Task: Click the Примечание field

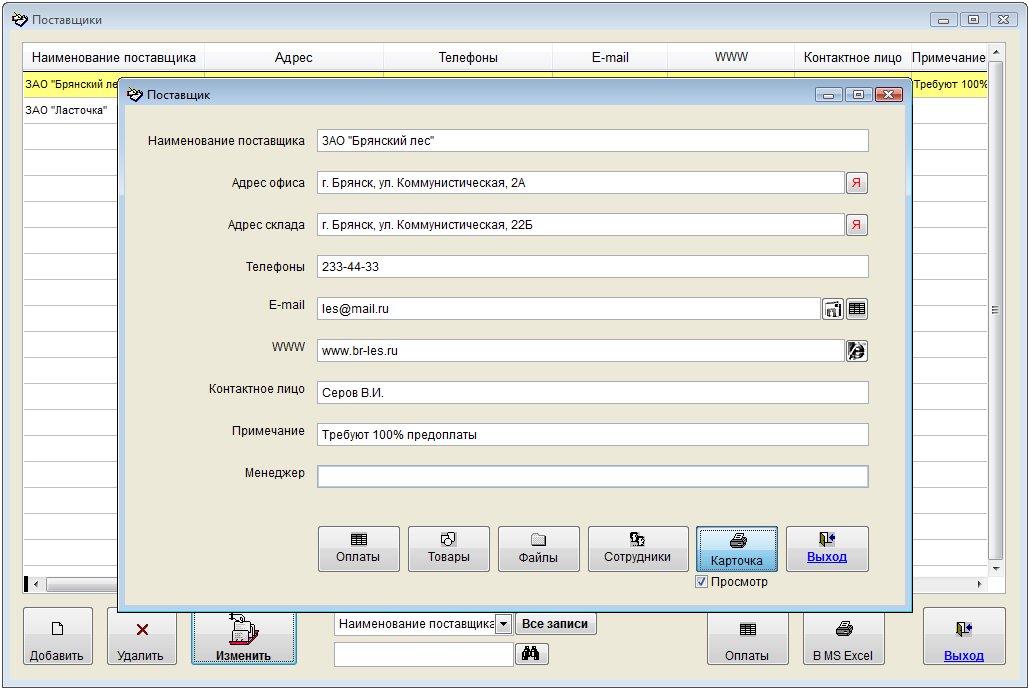Action: click(593, 435)
